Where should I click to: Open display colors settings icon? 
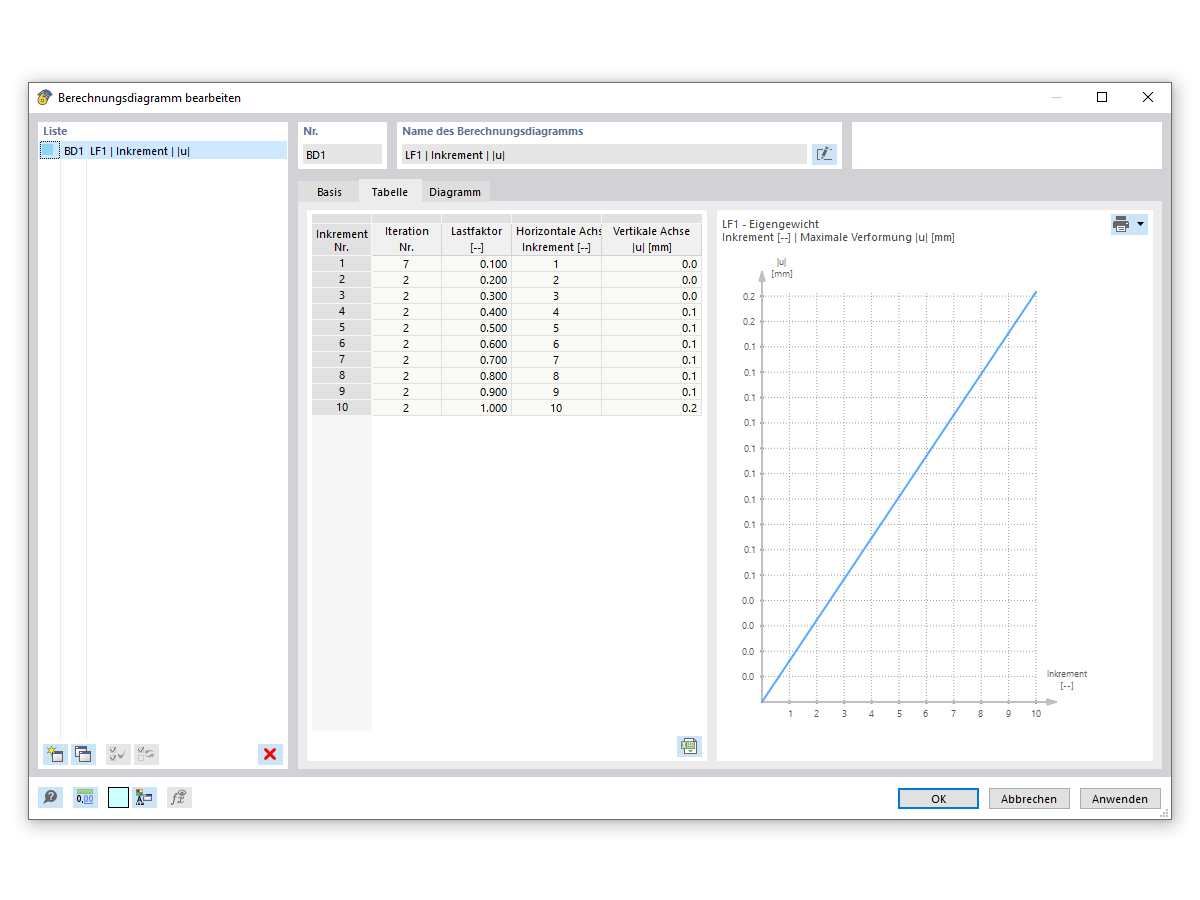point(143,797)
